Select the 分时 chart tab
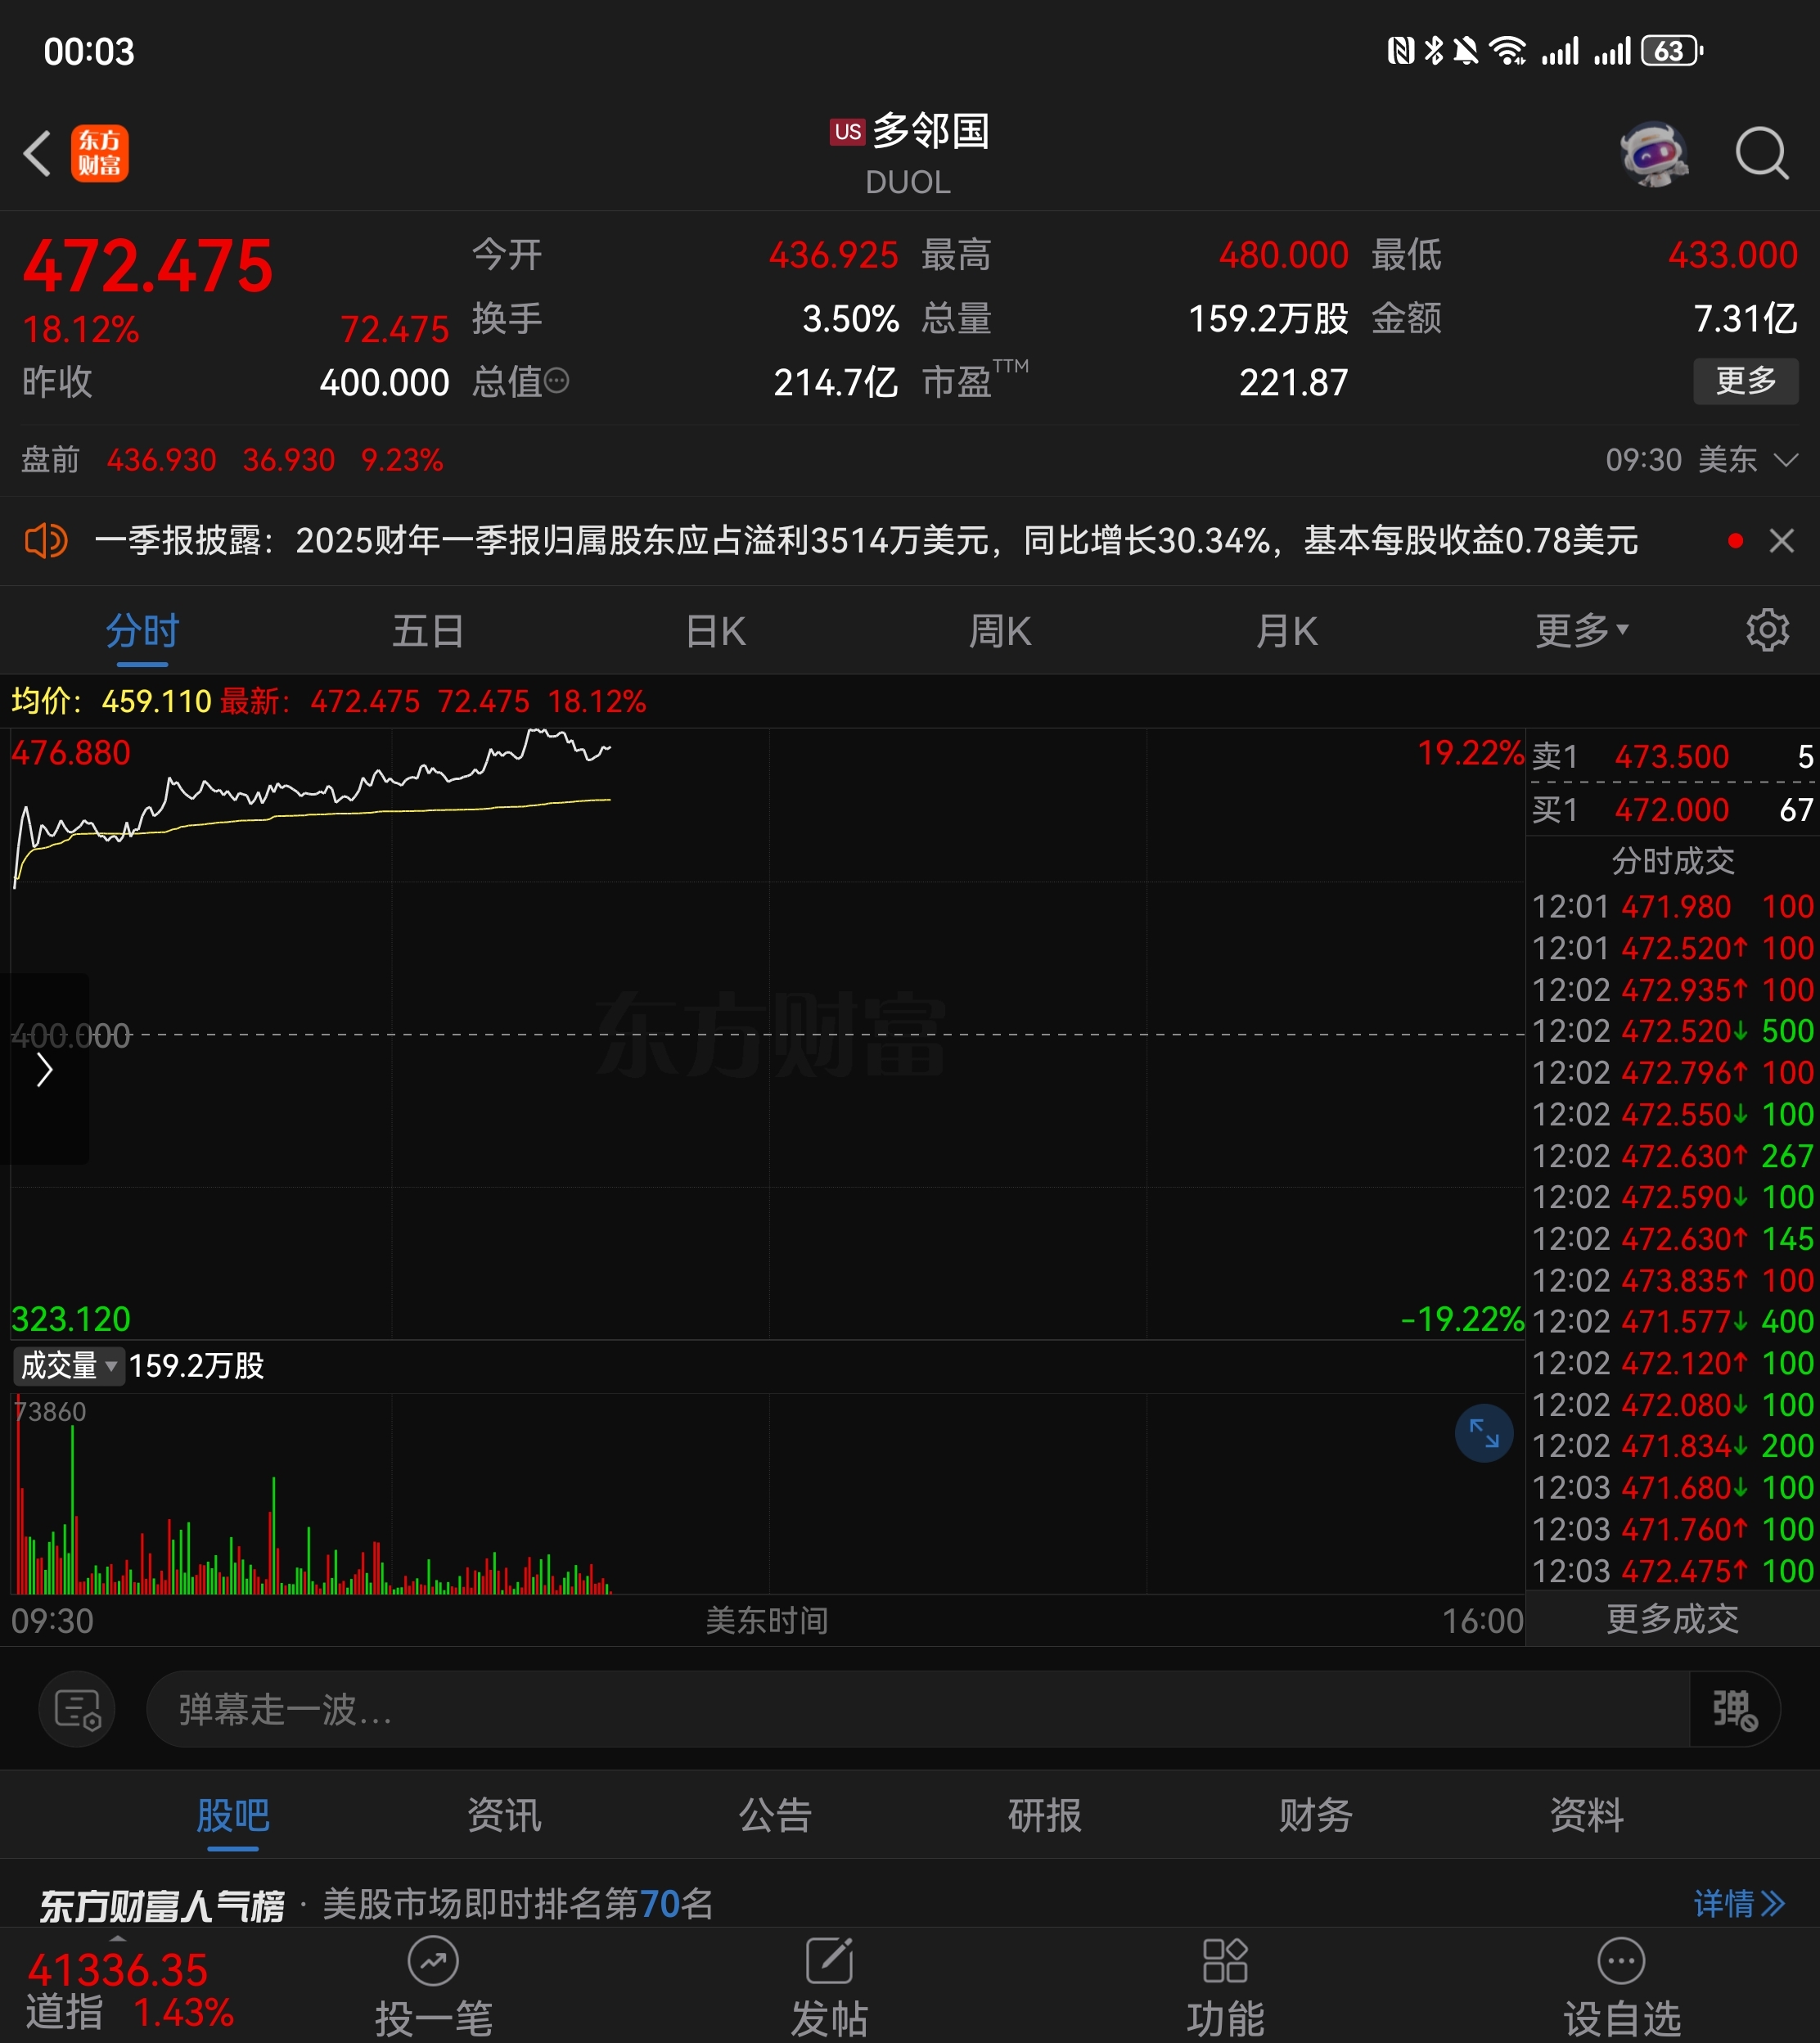 [142, 632]
